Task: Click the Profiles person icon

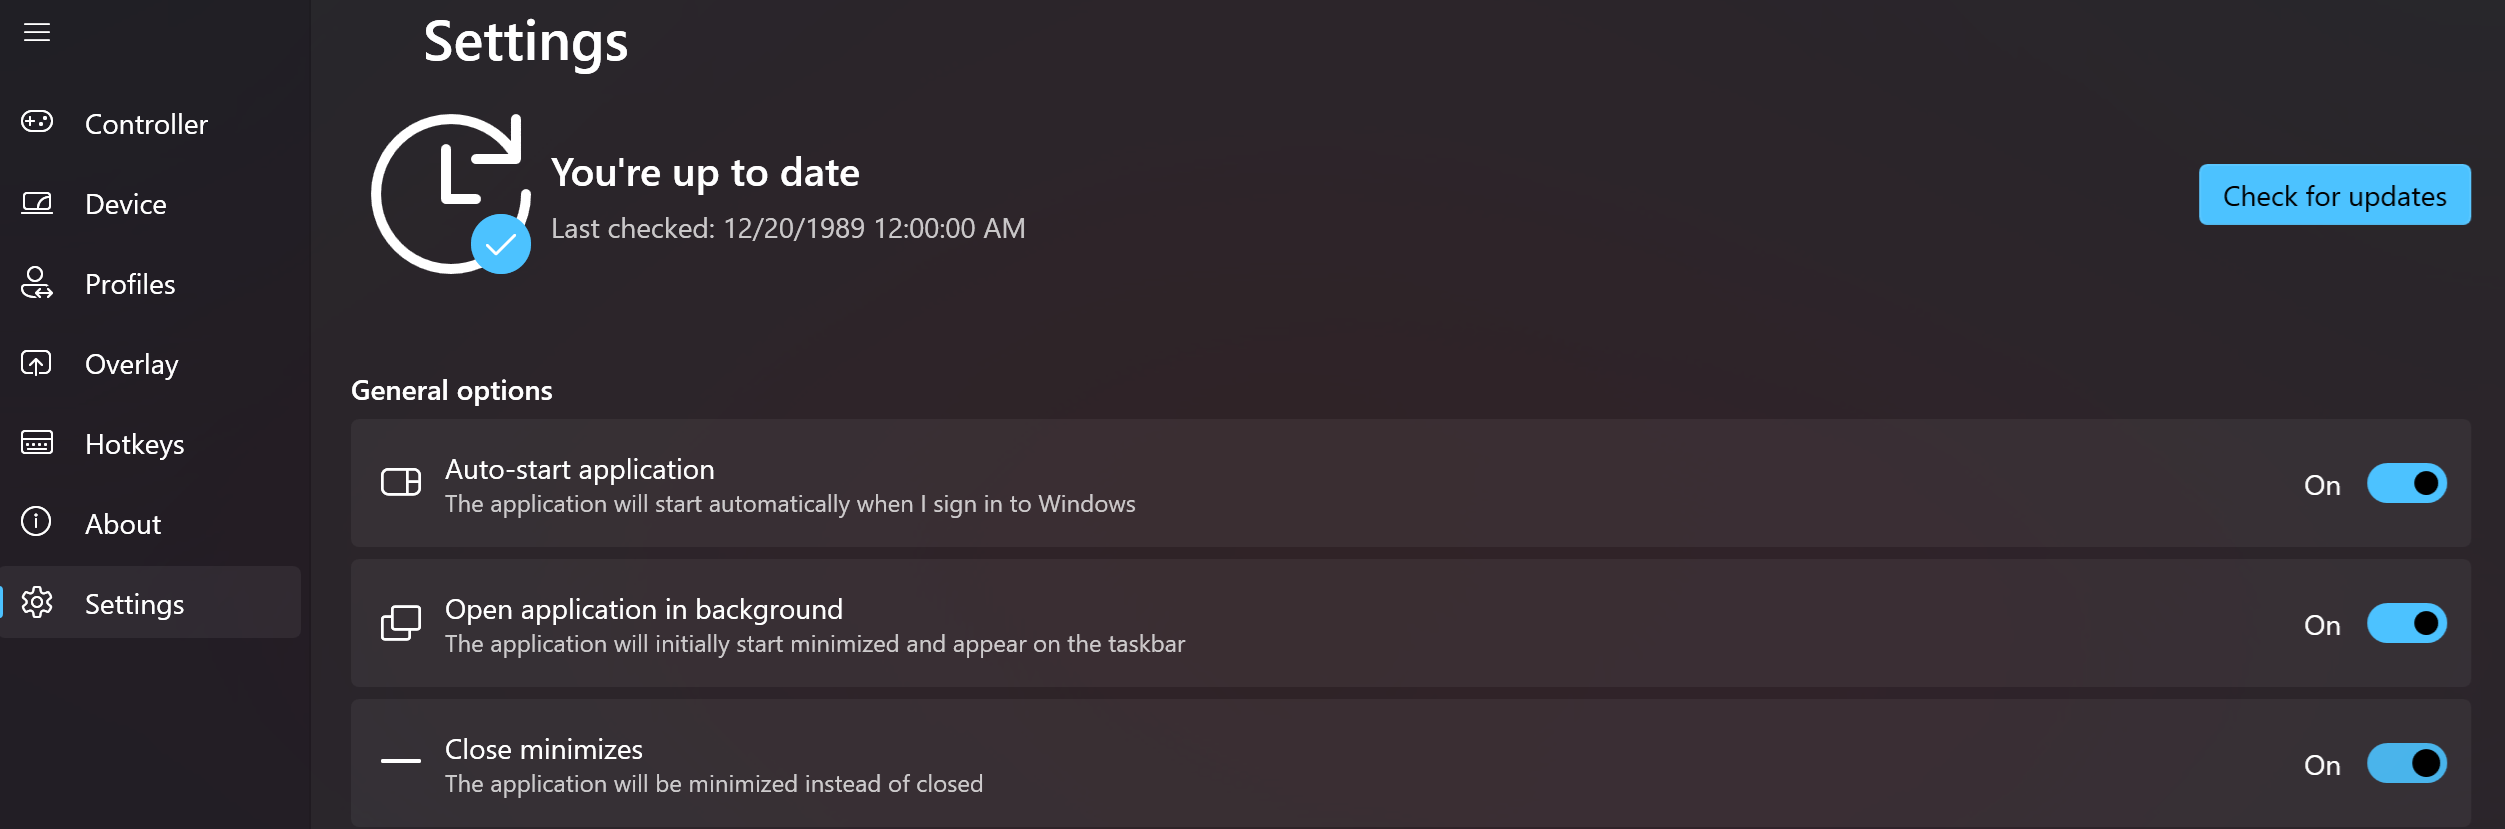Action: [x=37, y=283]
